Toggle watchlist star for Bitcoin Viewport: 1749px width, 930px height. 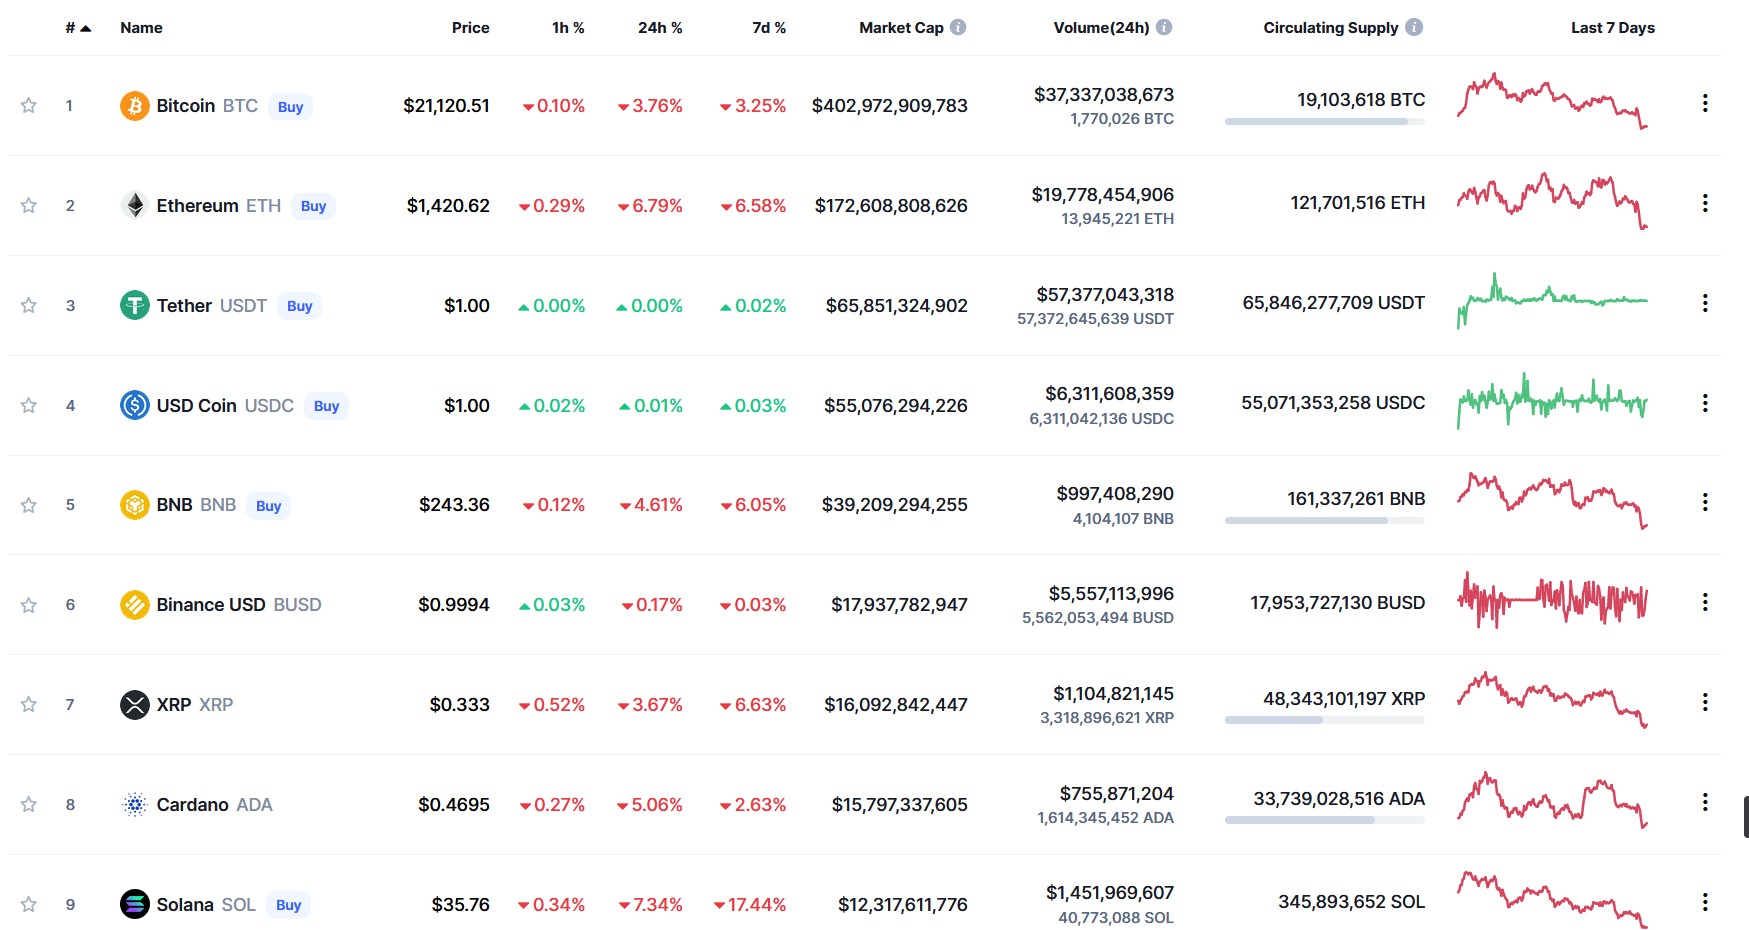pyautogui.click(x=29, y=105)
